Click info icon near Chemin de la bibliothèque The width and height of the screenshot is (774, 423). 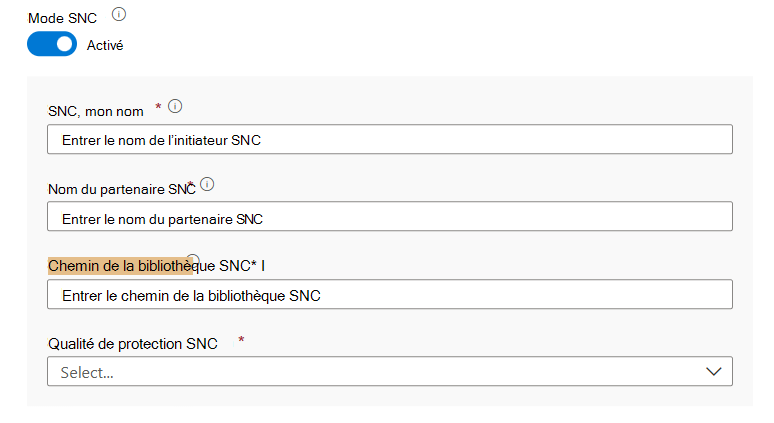click(x=193, y=259)
